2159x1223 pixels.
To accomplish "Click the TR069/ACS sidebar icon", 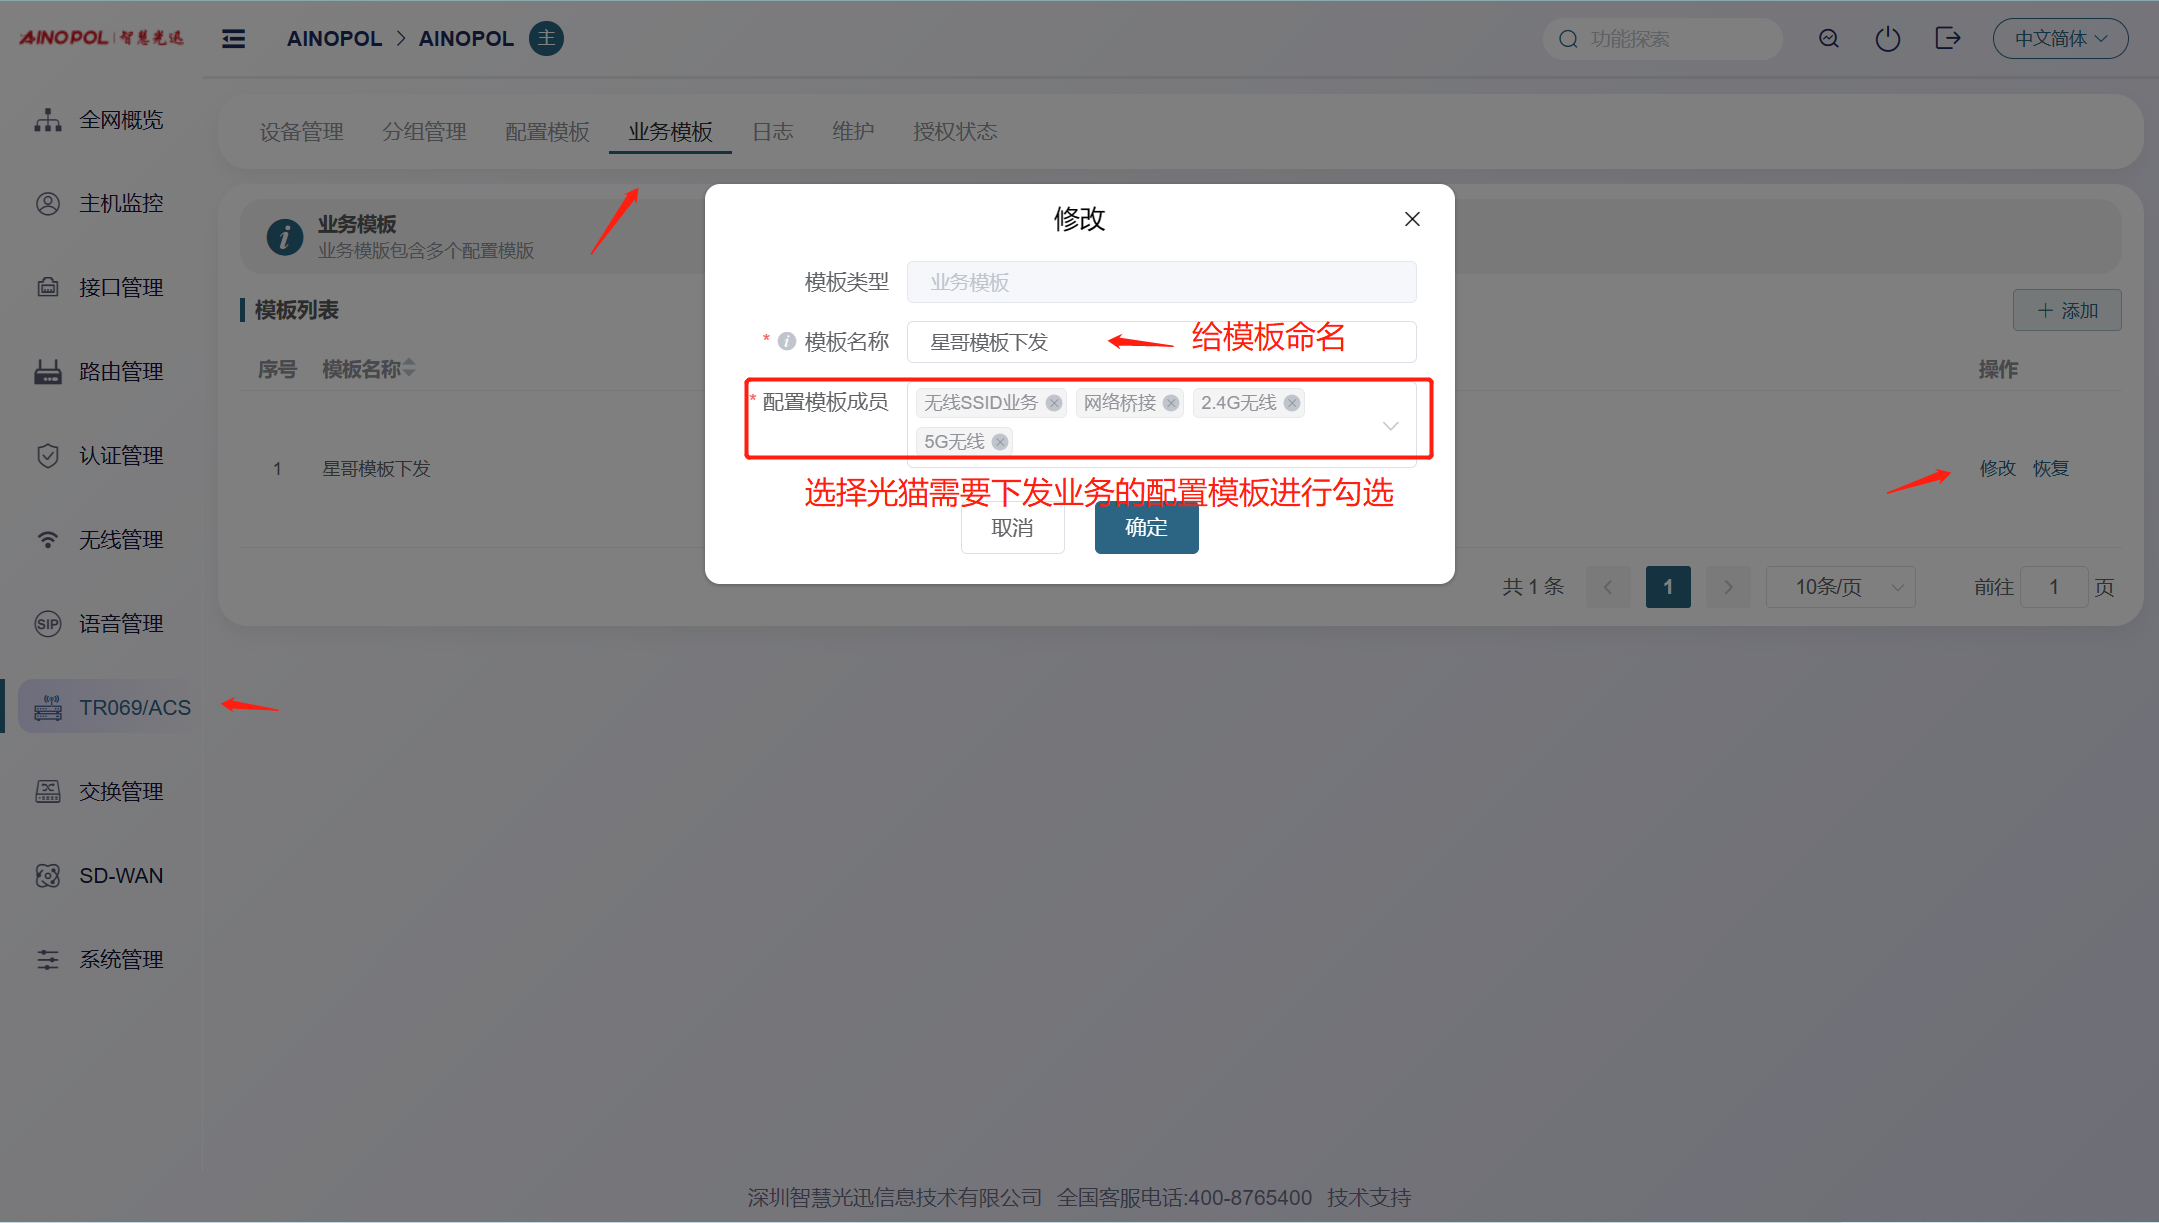I will point(48,708).
